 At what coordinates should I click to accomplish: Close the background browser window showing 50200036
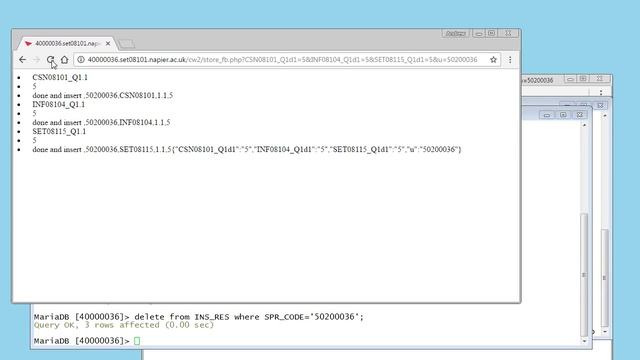click(x=599, y=79)
